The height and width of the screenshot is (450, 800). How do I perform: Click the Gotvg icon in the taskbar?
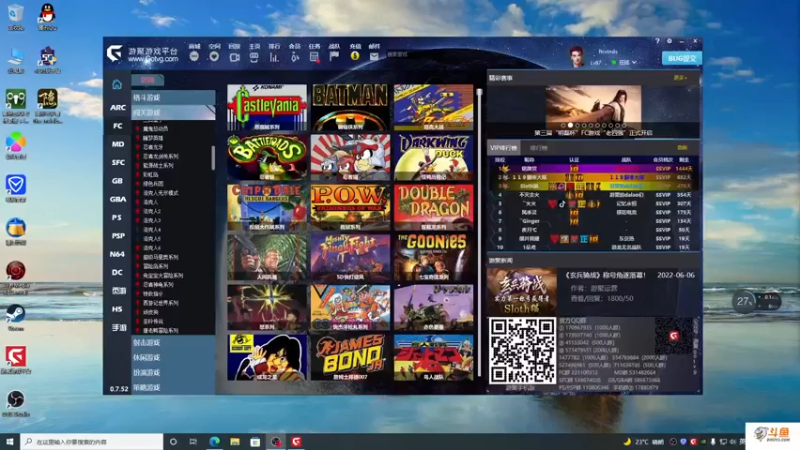click(x=296, y=442)
